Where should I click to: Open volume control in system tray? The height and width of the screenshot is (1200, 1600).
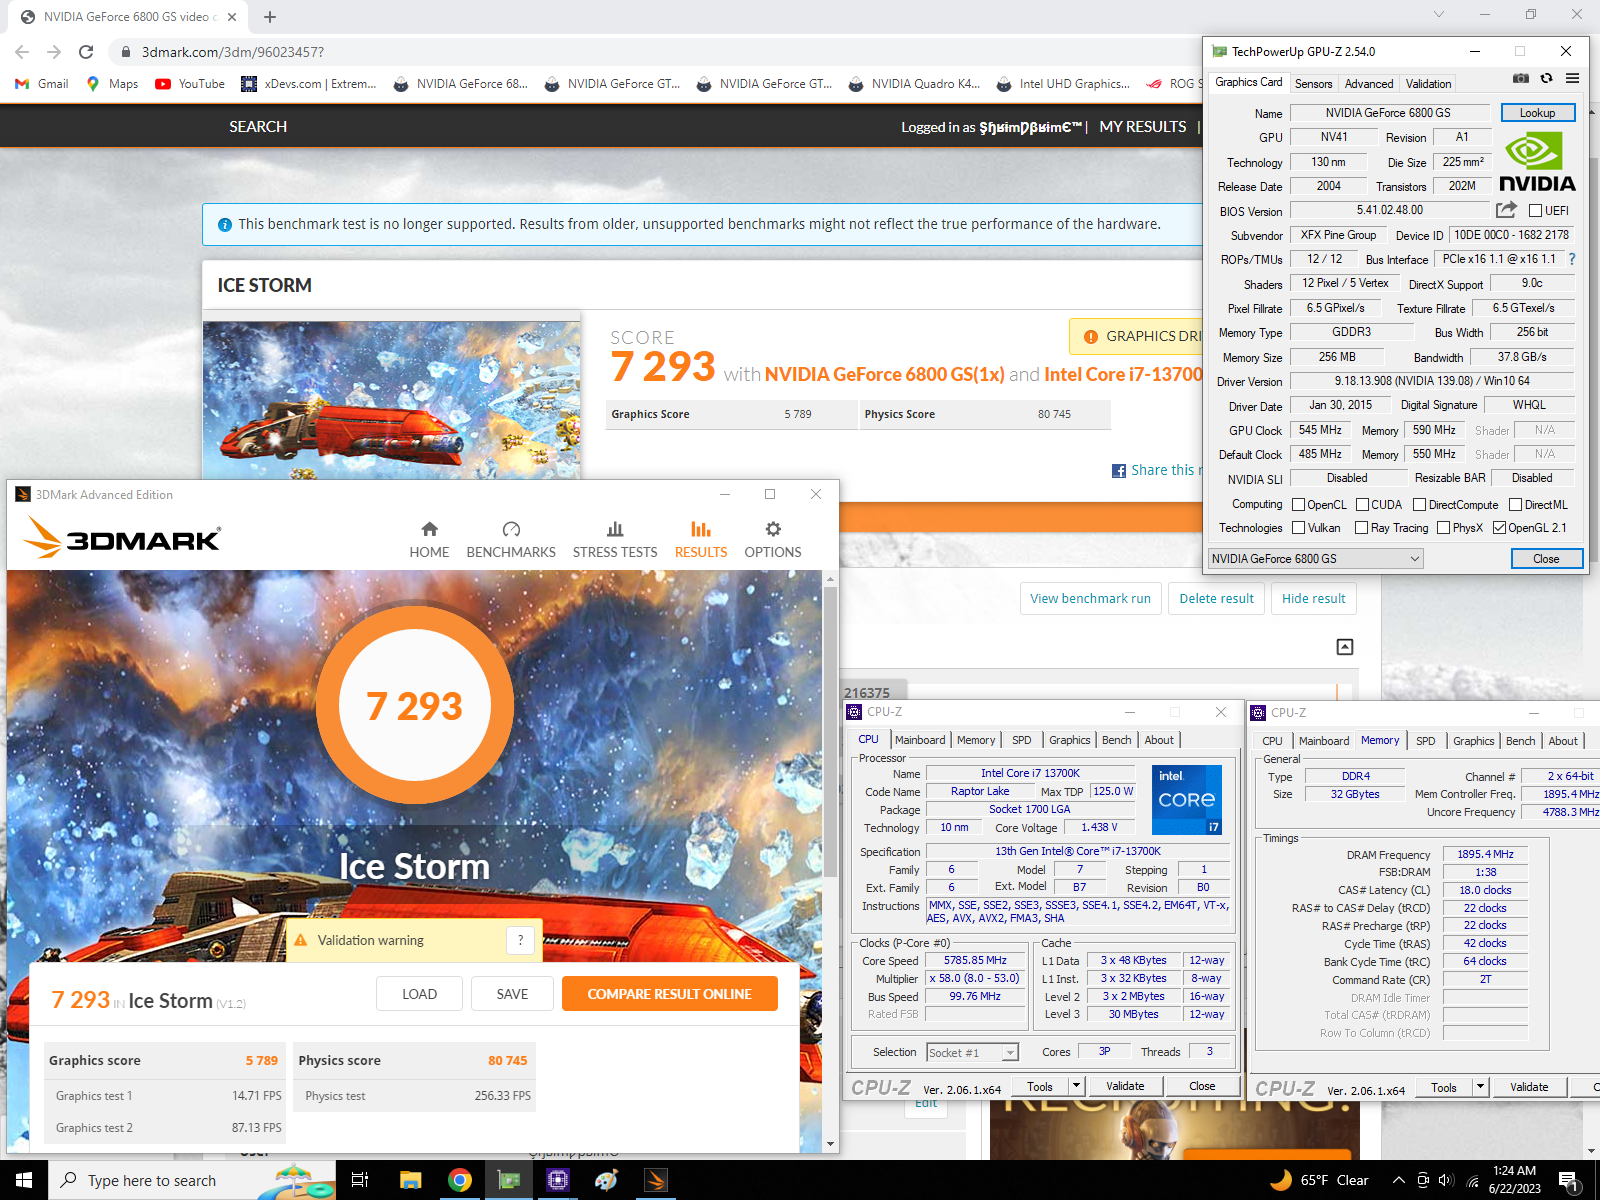click(1446, 1180)
